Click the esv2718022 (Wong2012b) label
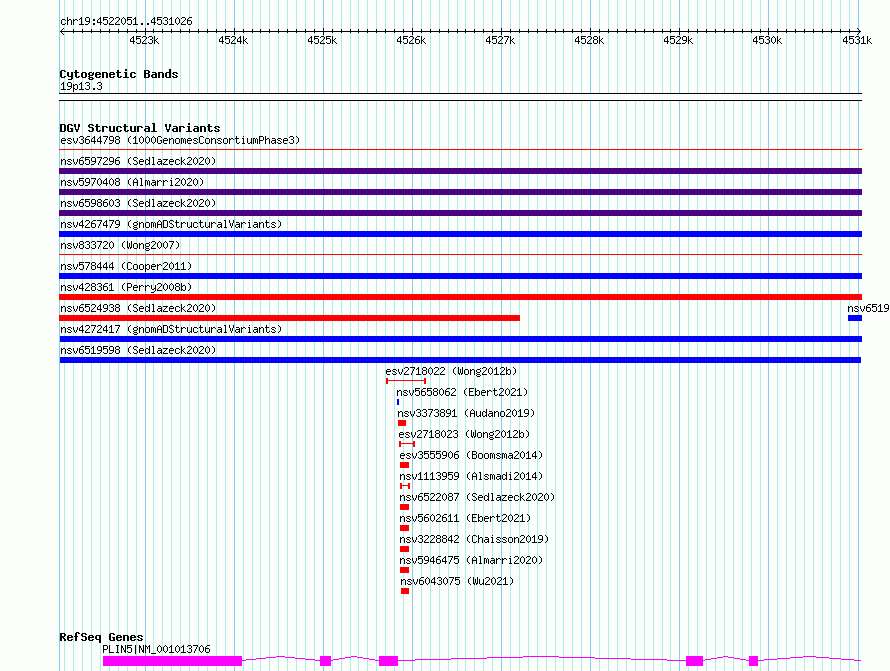890x671 pixels. click(451, 371)
